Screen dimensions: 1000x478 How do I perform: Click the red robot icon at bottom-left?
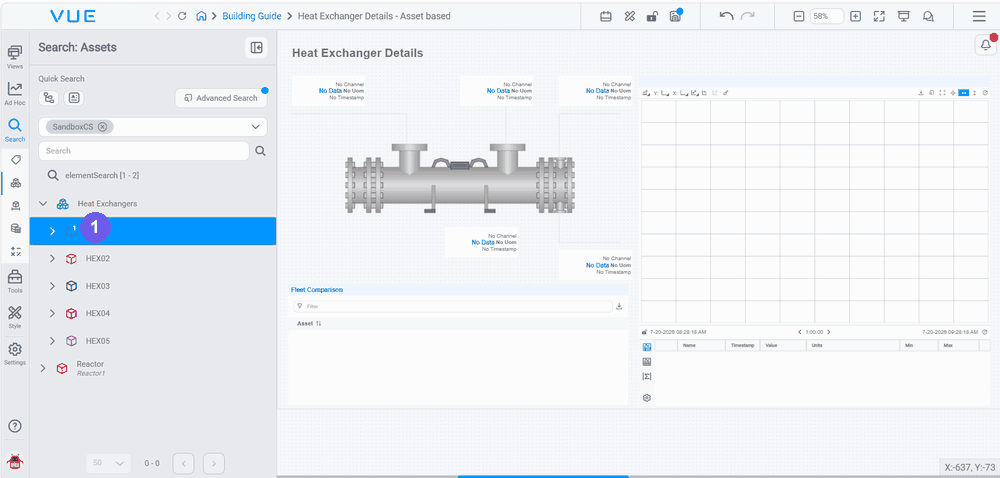(x=14, y=462)
